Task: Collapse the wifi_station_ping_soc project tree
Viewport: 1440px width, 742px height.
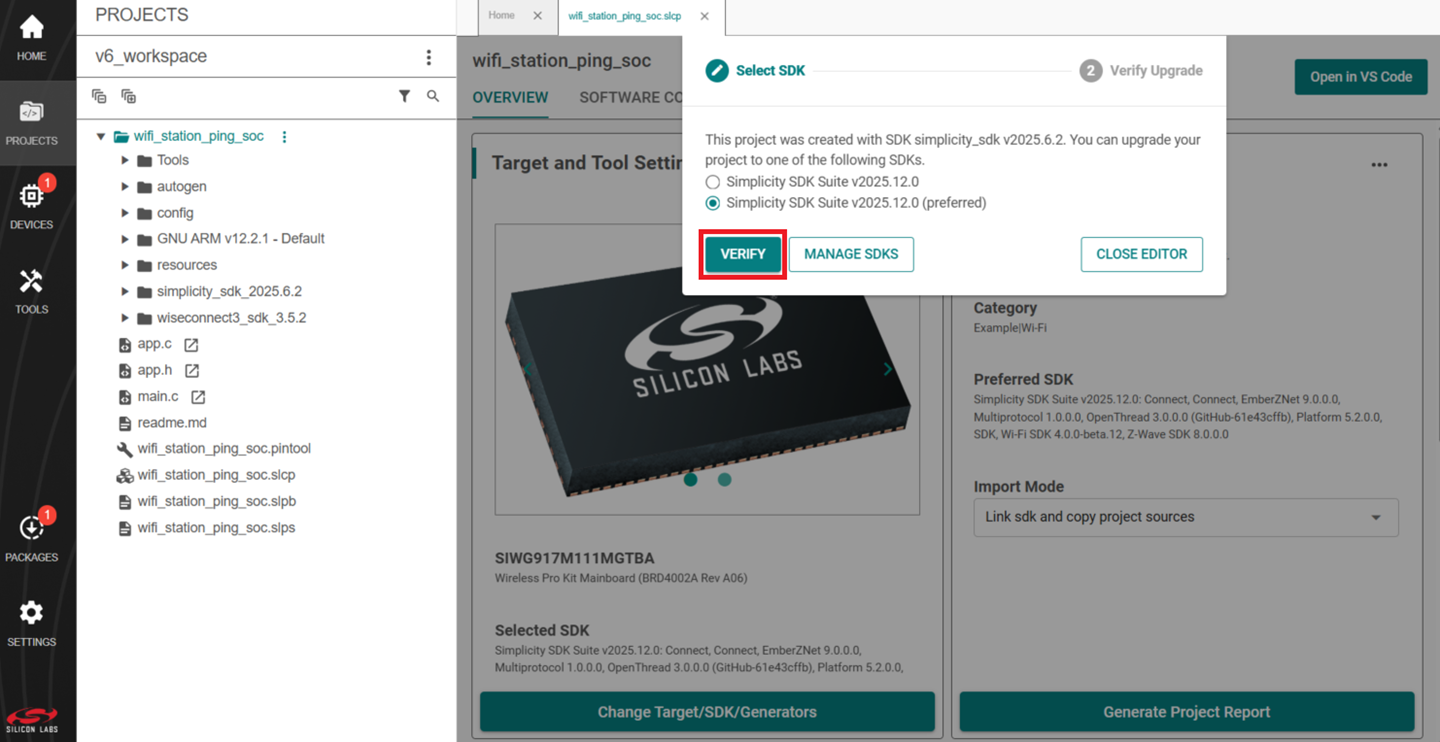Action: pyautogui.click(x=101, y=136)
